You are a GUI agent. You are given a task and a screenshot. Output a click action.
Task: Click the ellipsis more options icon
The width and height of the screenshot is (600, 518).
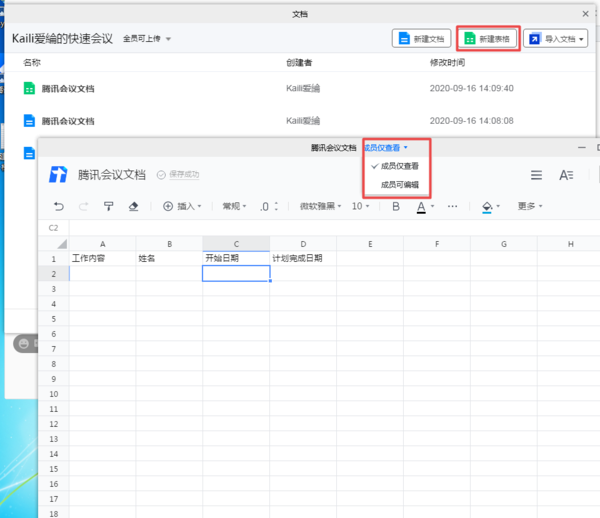pyautogui.click(x=452, y=206)
